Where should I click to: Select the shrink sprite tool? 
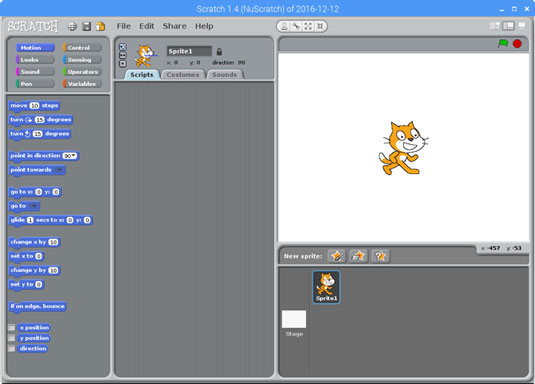[320, 26]
